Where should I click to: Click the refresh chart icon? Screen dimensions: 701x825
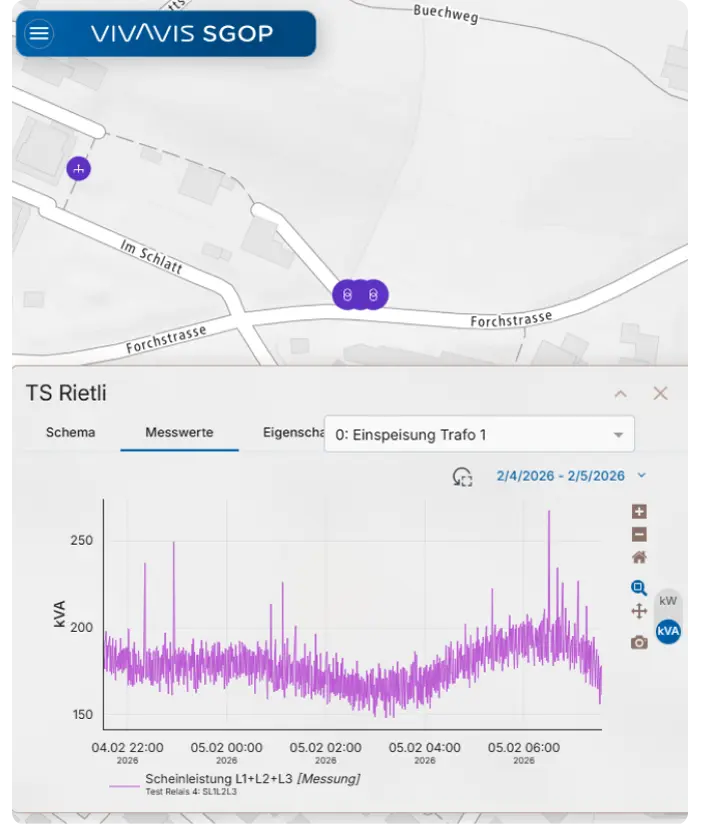pos(462,477)
